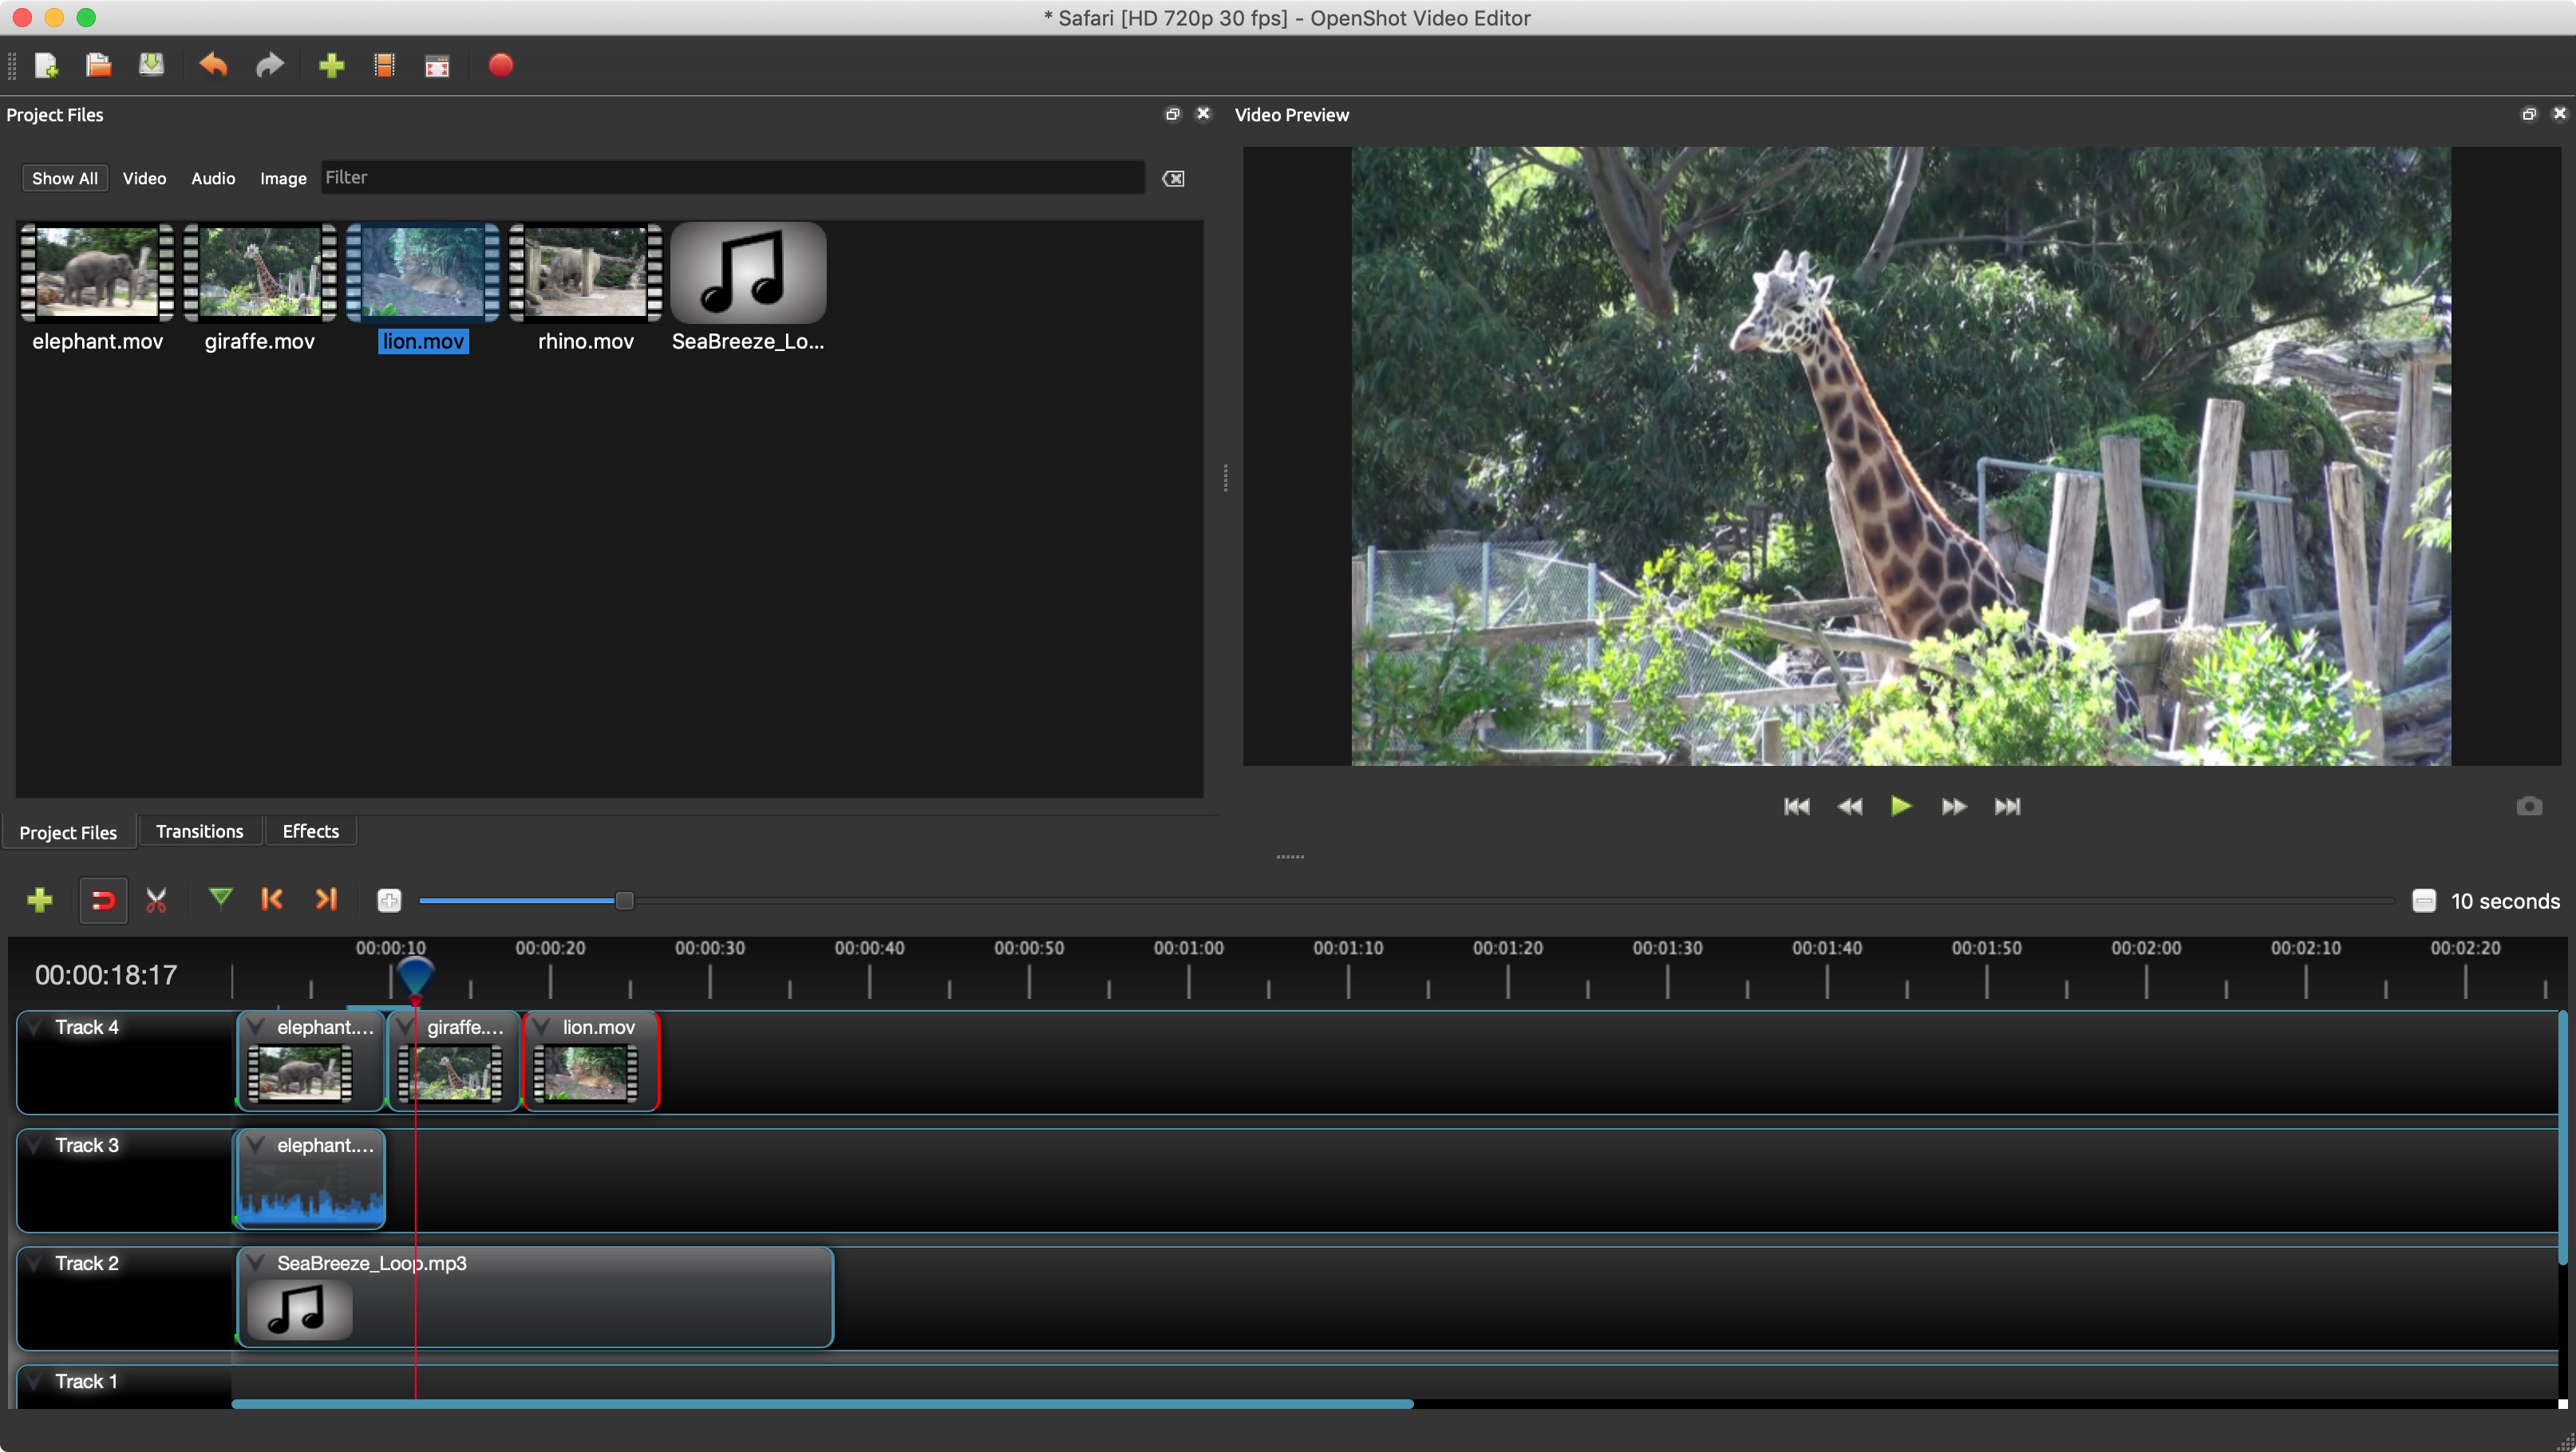This screenshot has height=1452, width=2576.
Task: Switch to the Transitions tab
Action: [x=198, y=830]
